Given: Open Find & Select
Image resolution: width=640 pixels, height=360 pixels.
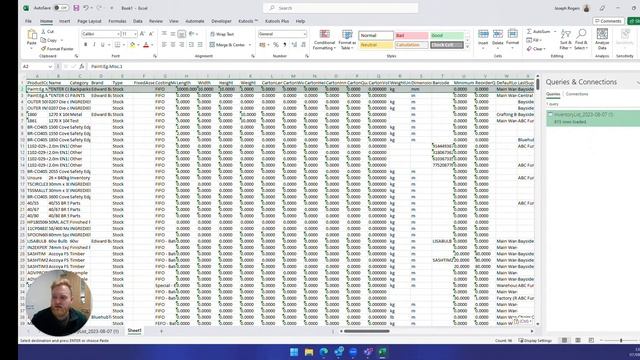Looking at the screenshot, I should tap(581, 39).
